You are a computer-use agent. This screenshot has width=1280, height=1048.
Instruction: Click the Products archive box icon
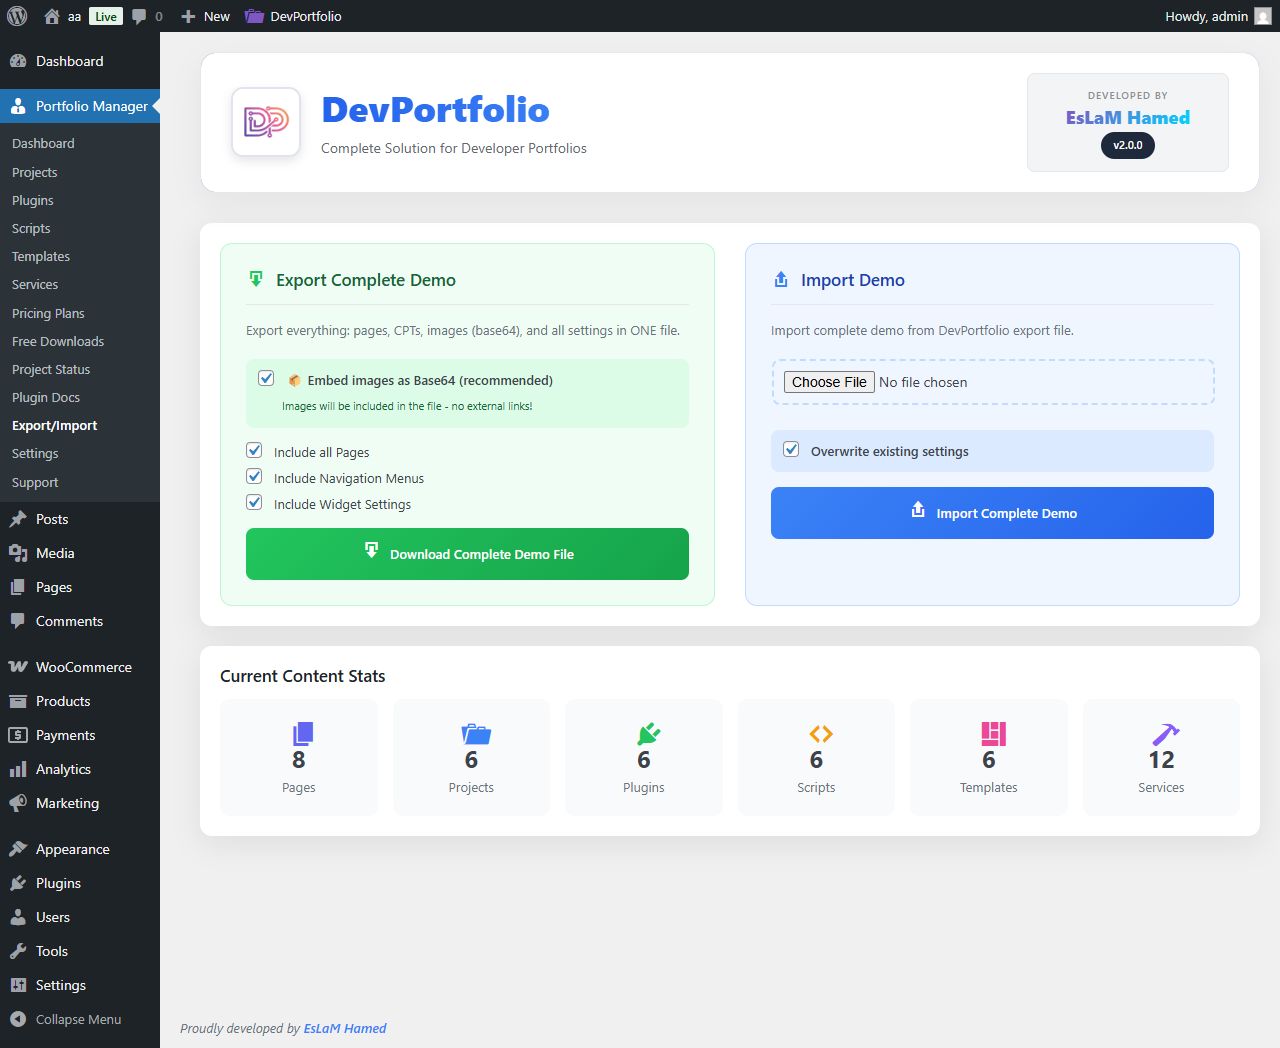pos(18,701)
